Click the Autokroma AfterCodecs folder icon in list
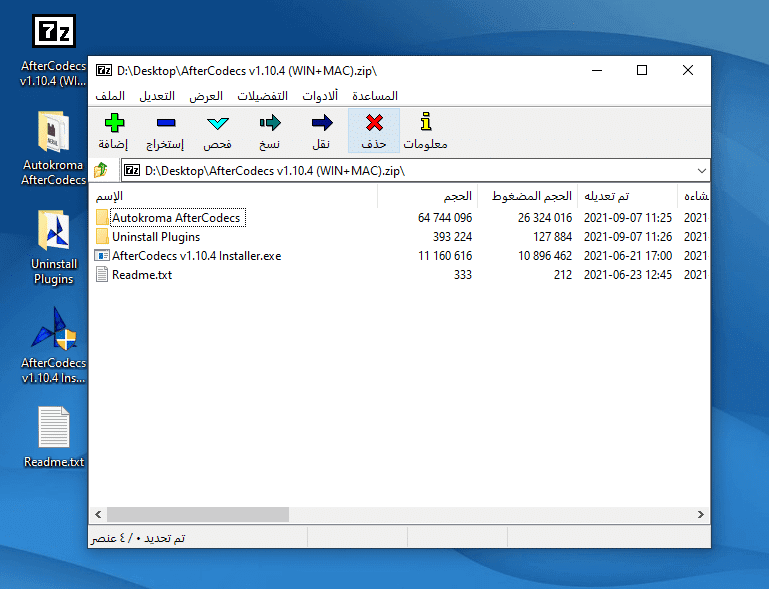 (102, 217)
